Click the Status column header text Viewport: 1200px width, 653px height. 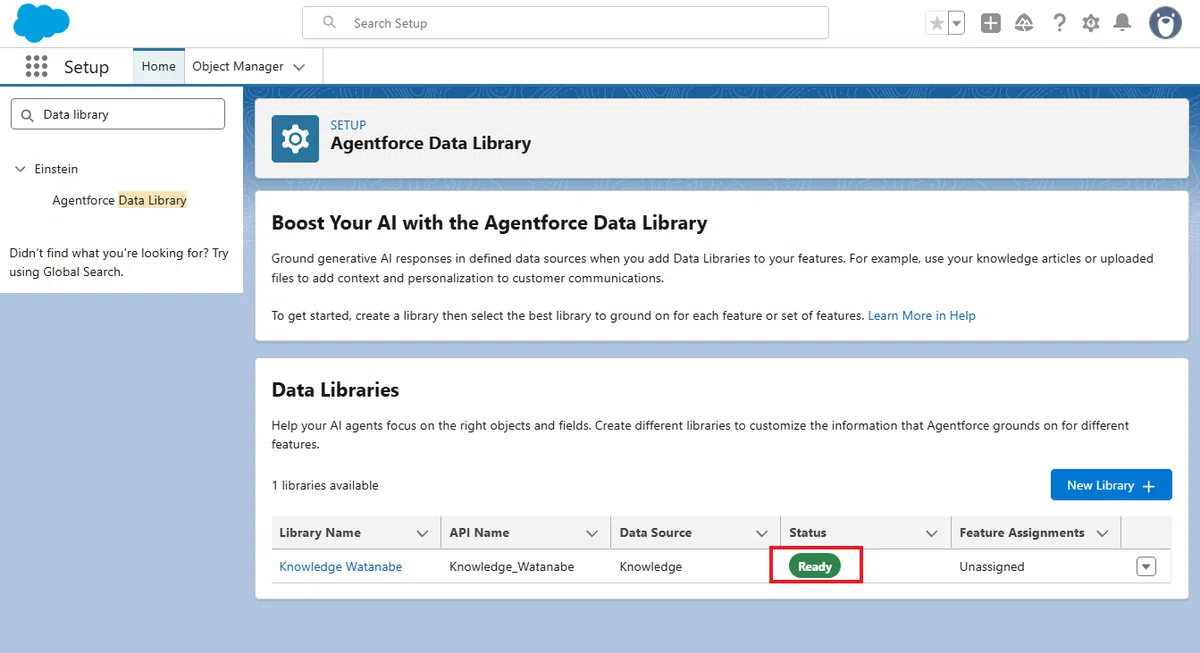[x=808, y=533]
